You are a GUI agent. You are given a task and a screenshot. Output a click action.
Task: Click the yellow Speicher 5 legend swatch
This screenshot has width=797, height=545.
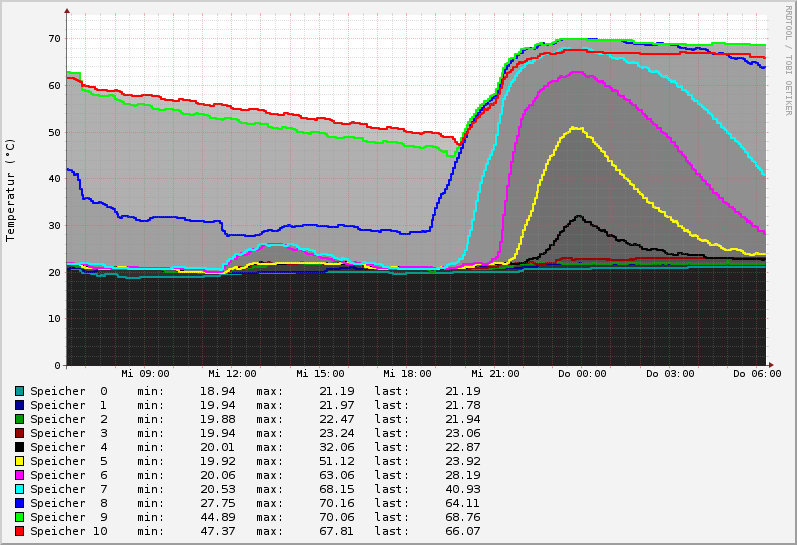point(19,461)
